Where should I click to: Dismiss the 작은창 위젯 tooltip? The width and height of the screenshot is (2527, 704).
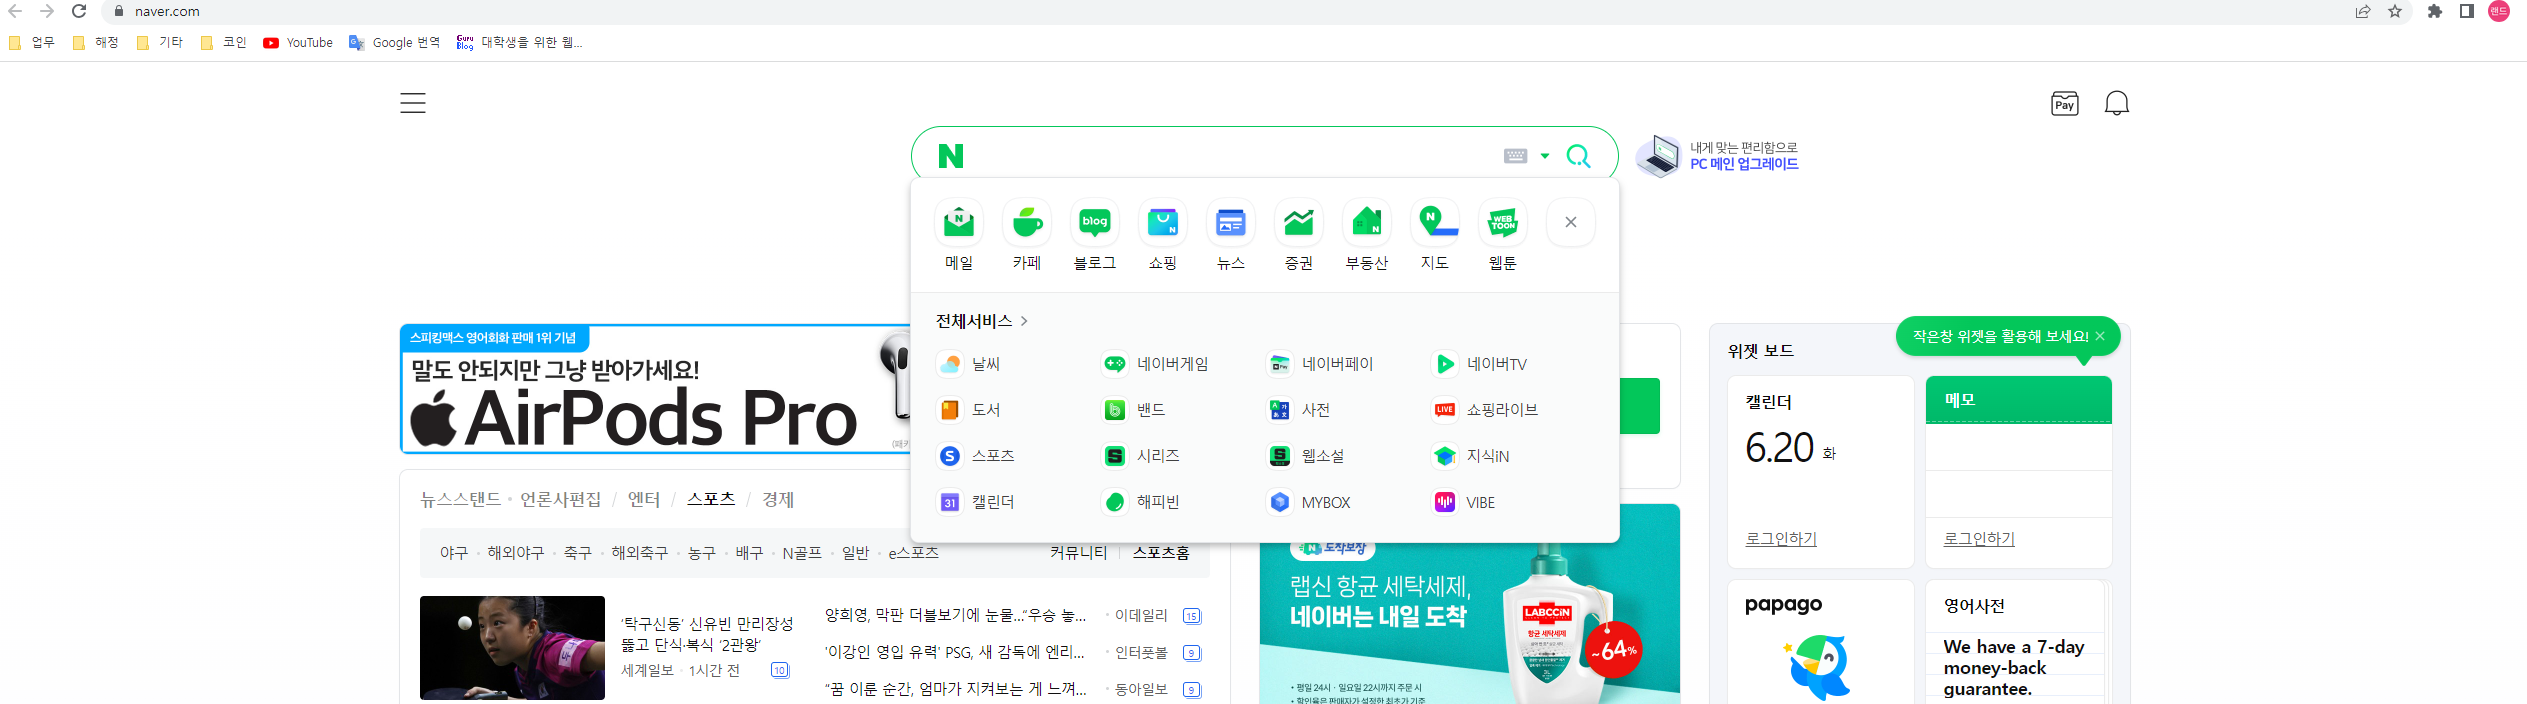coord(2100,336)
